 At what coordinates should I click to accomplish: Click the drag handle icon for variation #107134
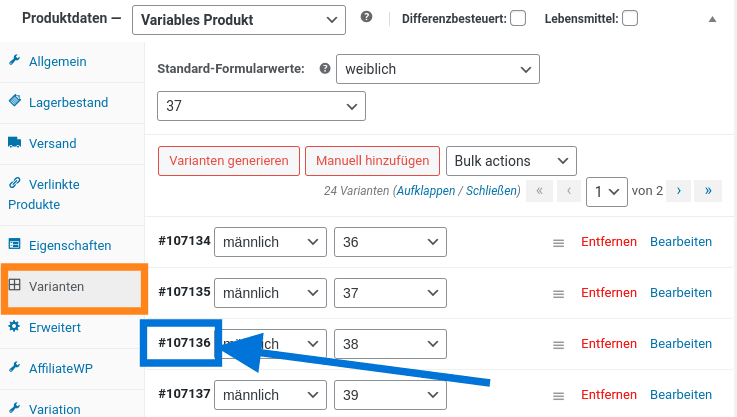(559, 242)
